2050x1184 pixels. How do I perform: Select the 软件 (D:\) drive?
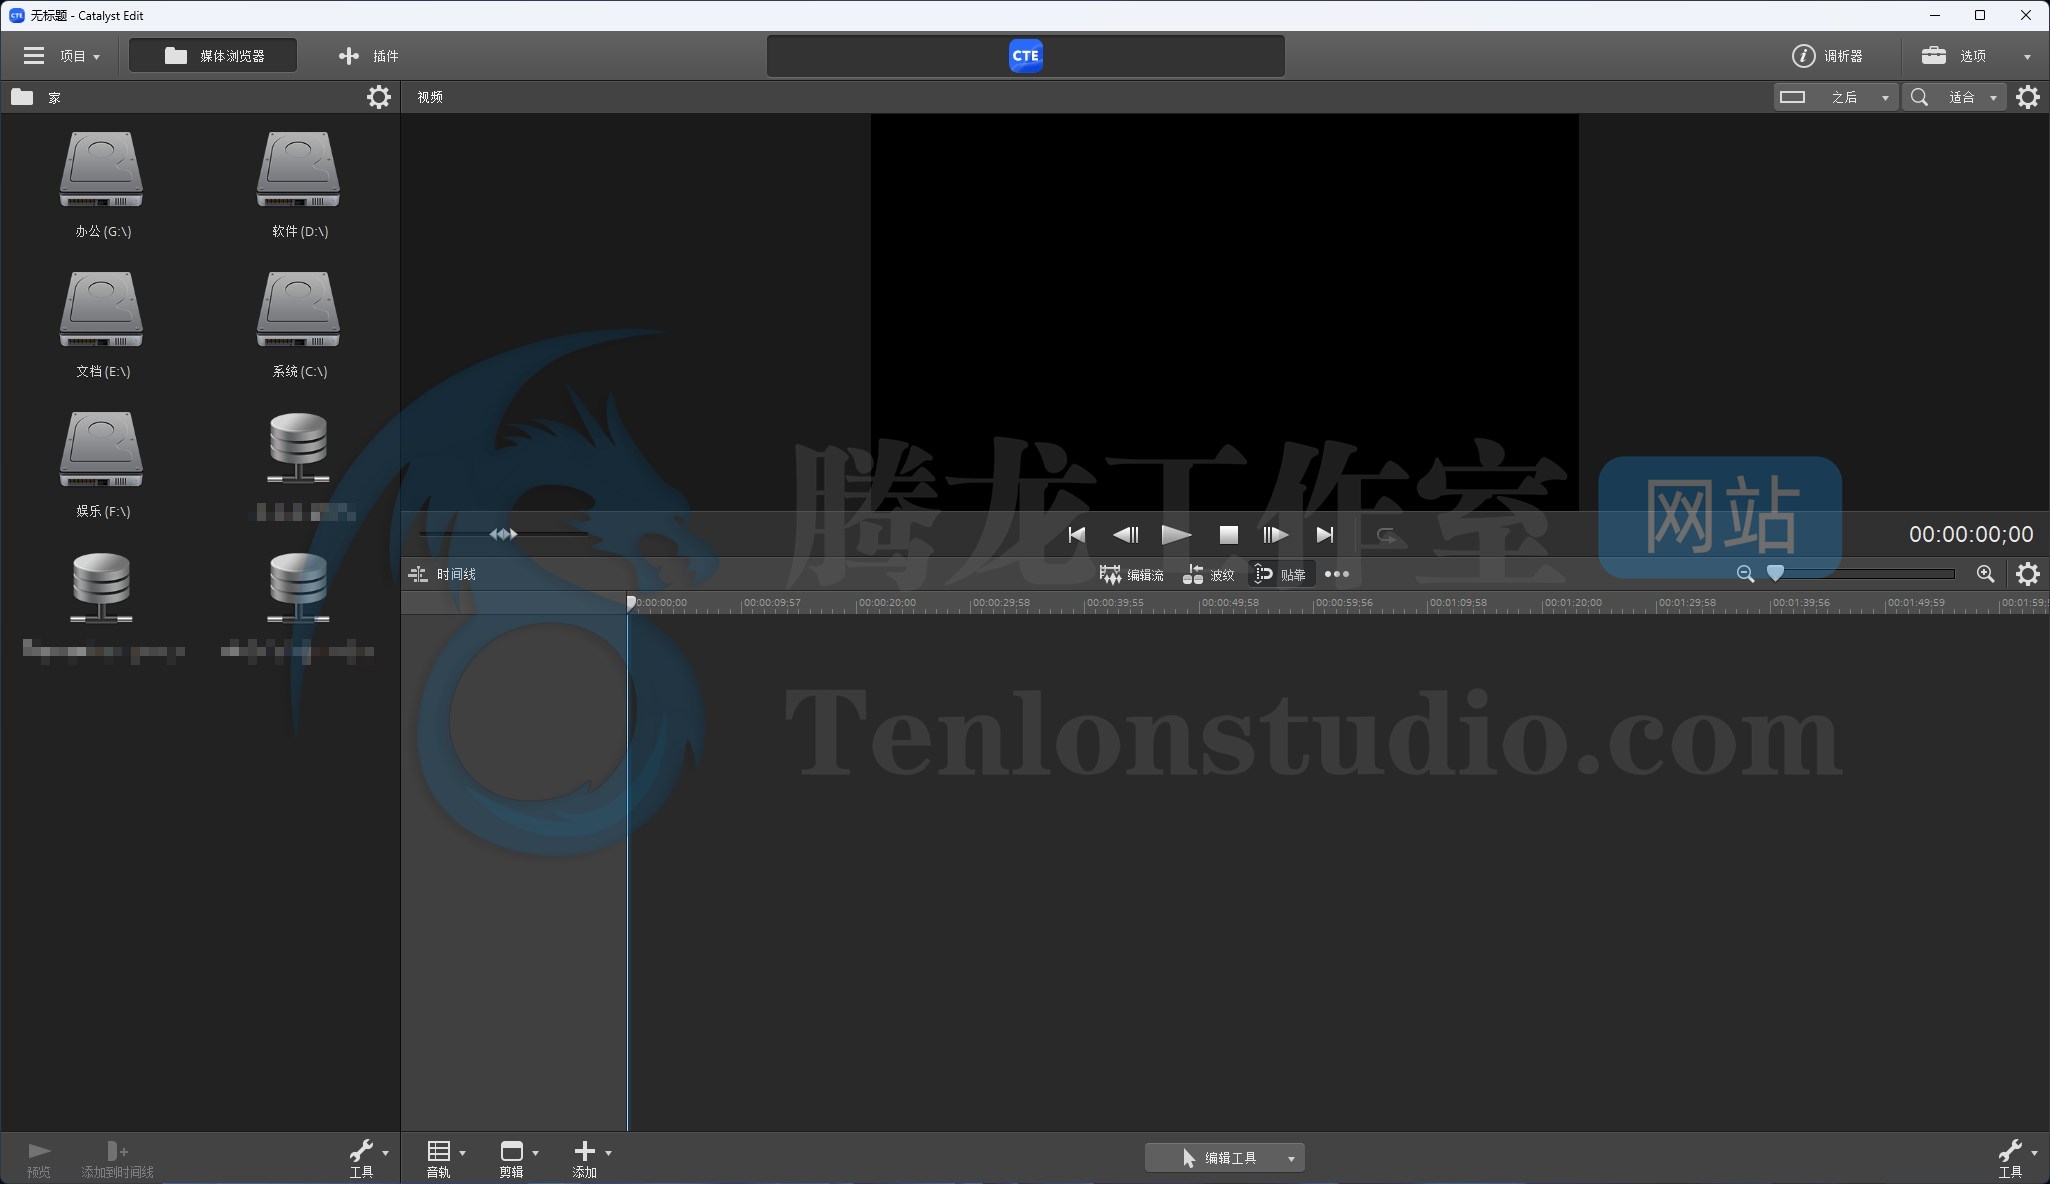[299, 186]
